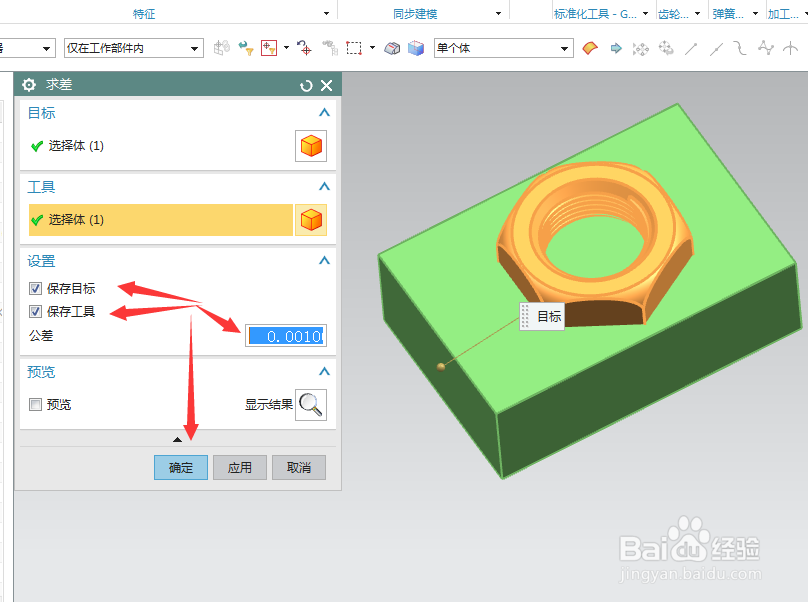Click the snap point move arrows icon
Screen dimensions: 808x602
click(641, 49)
